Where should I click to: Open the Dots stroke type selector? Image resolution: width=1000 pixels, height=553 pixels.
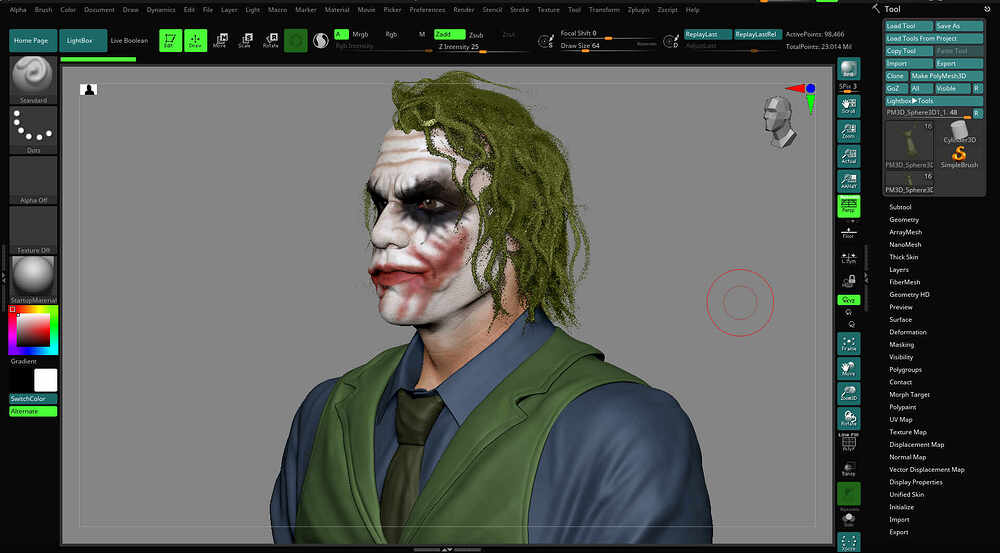pos(33,130)
